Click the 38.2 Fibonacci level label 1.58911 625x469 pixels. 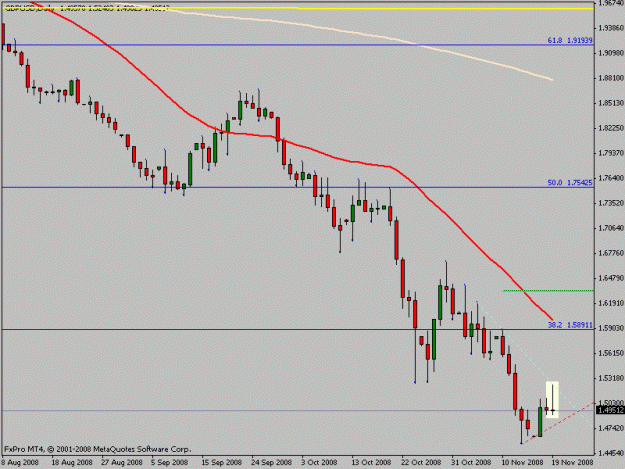point(570,325)
